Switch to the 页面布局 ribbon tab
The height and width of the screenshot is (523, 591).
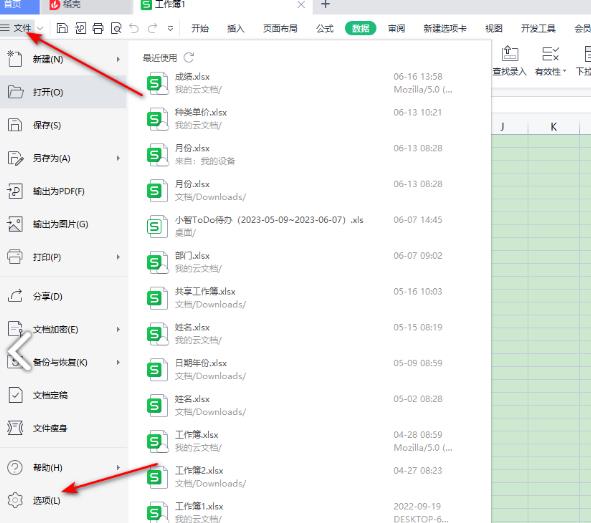pyautogui.click(x=280, y=28)
